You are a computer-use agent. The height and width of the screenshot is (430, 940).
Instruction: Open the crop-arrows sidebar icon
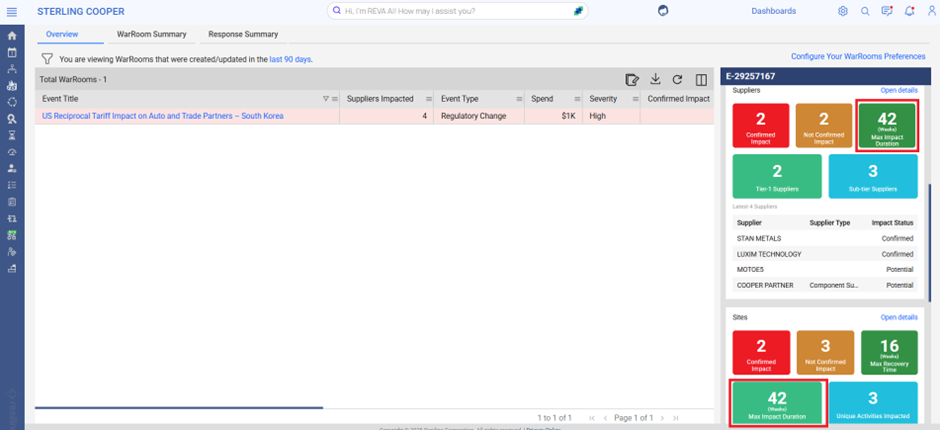coord(11,218)
